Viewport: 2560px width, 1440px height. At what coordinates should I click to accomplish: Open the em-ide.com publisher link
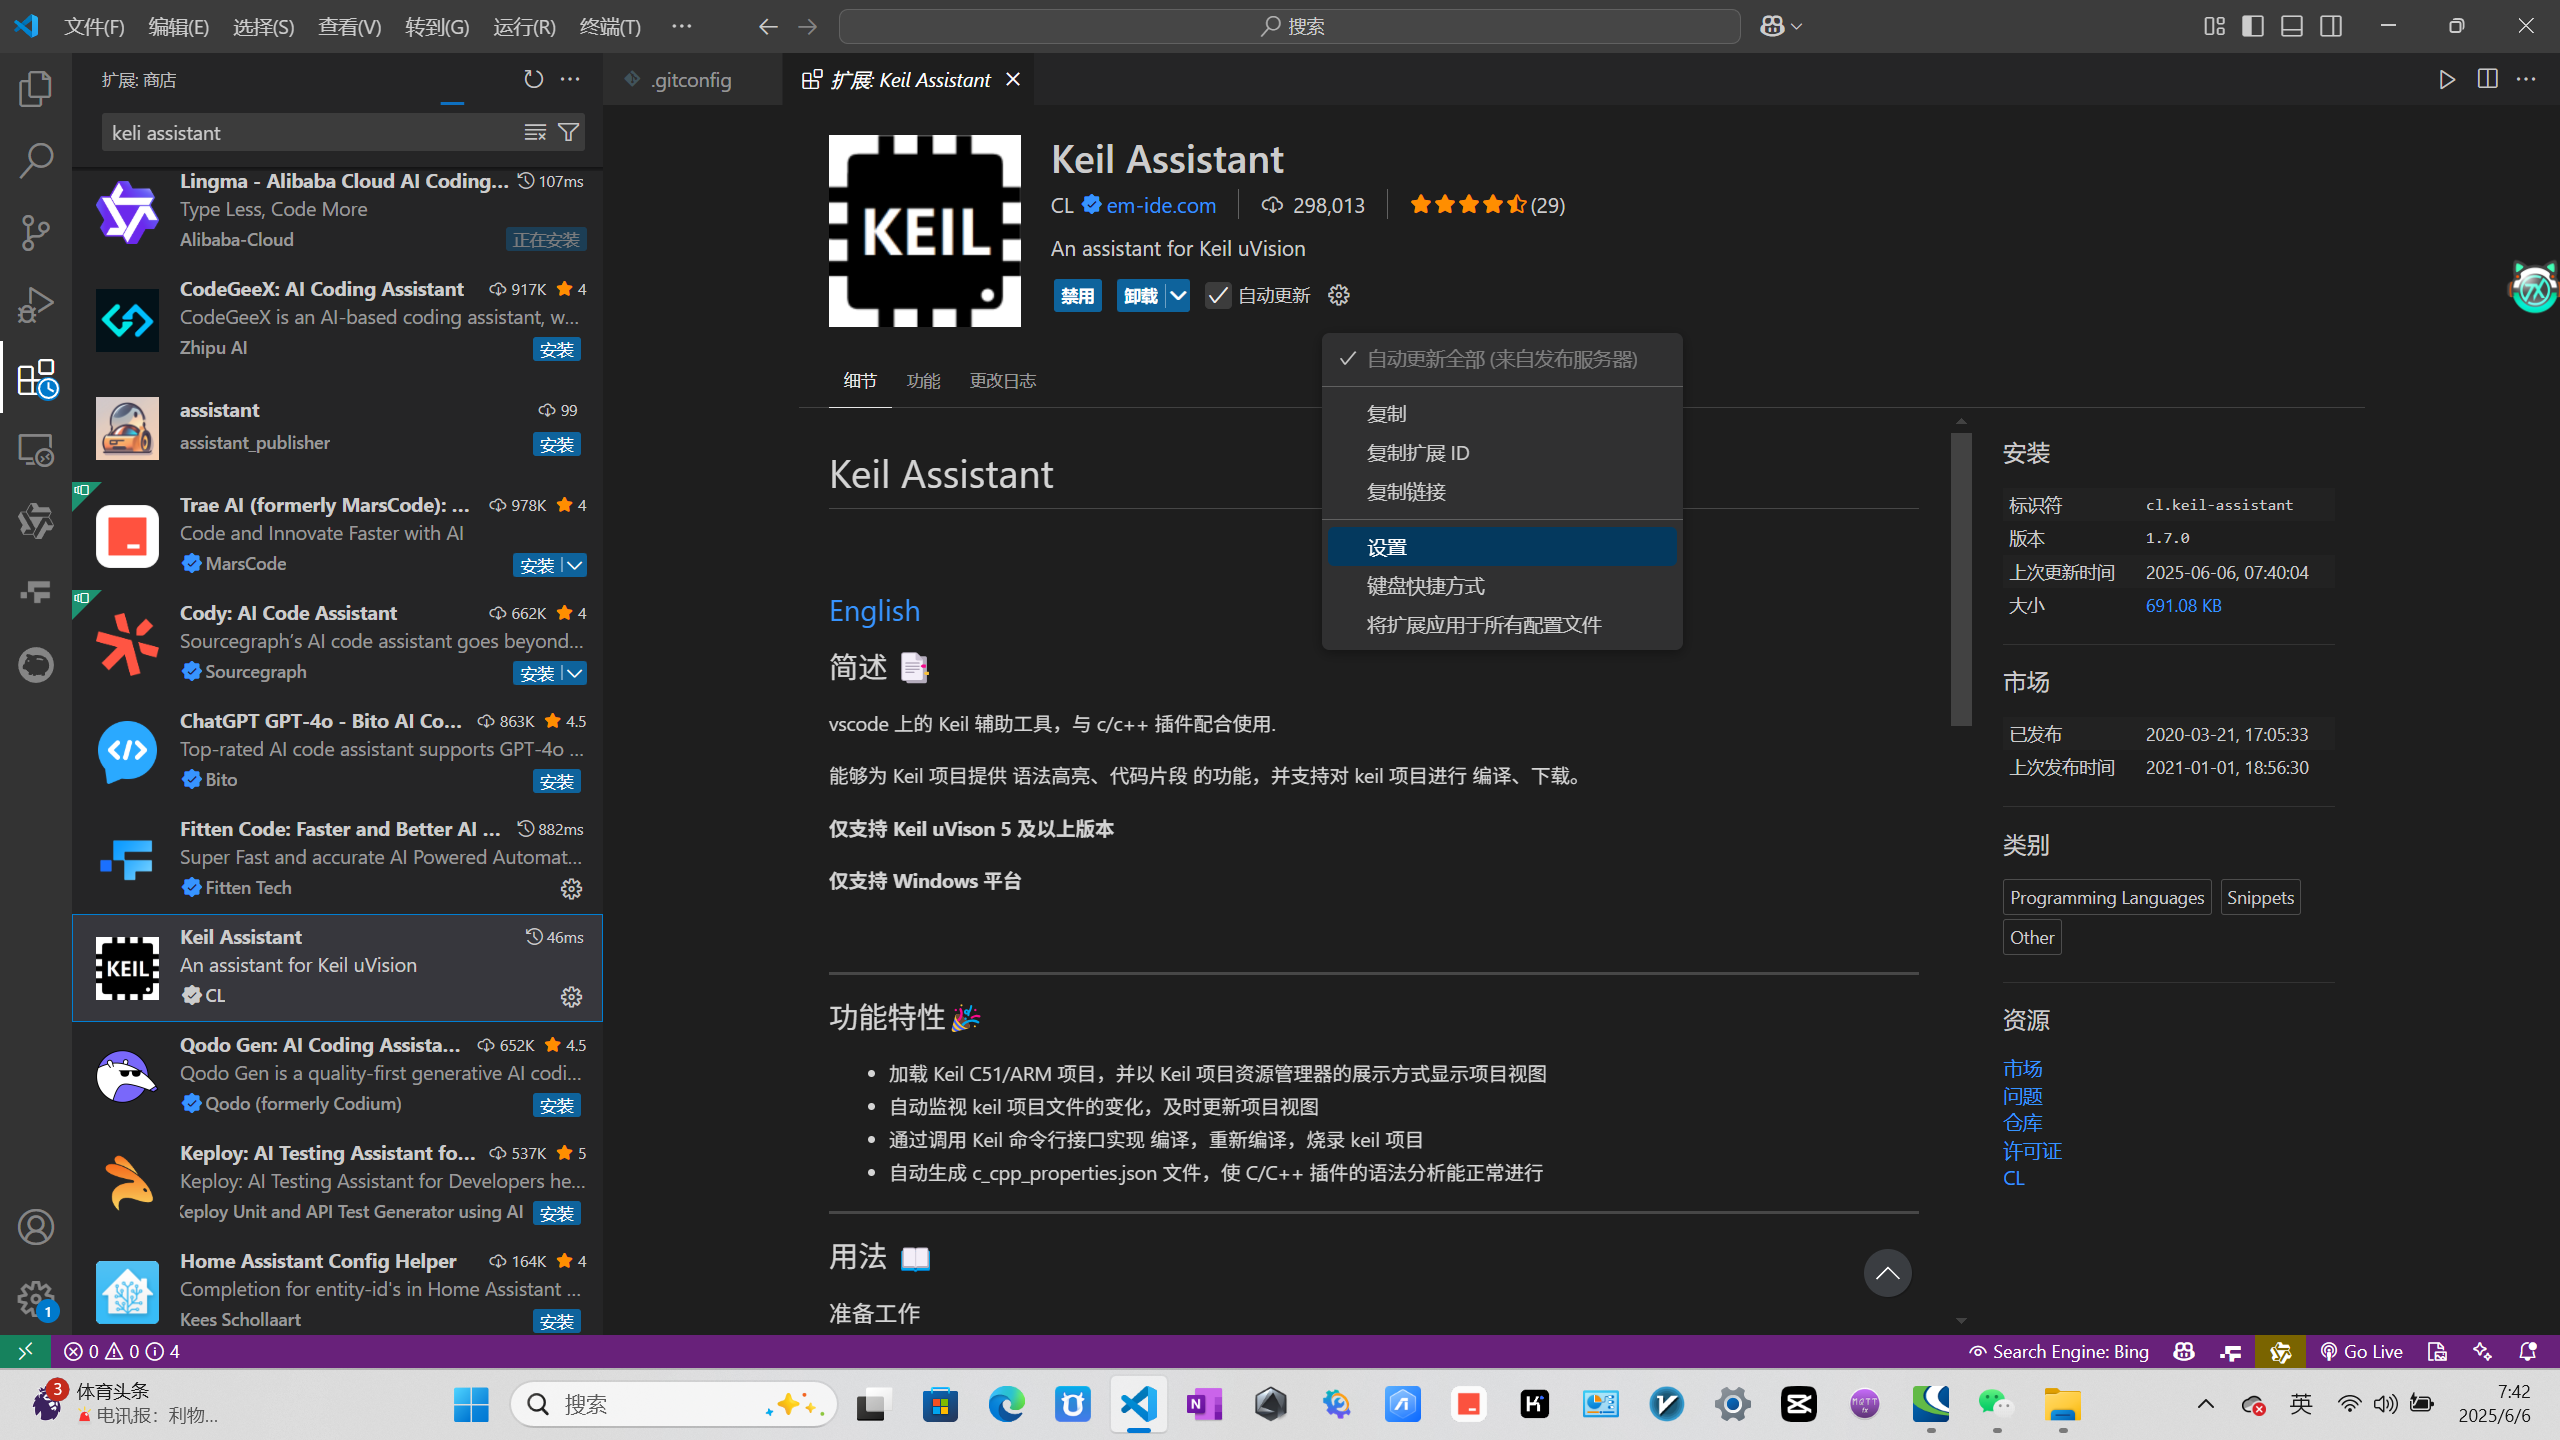click(1161, 205)
